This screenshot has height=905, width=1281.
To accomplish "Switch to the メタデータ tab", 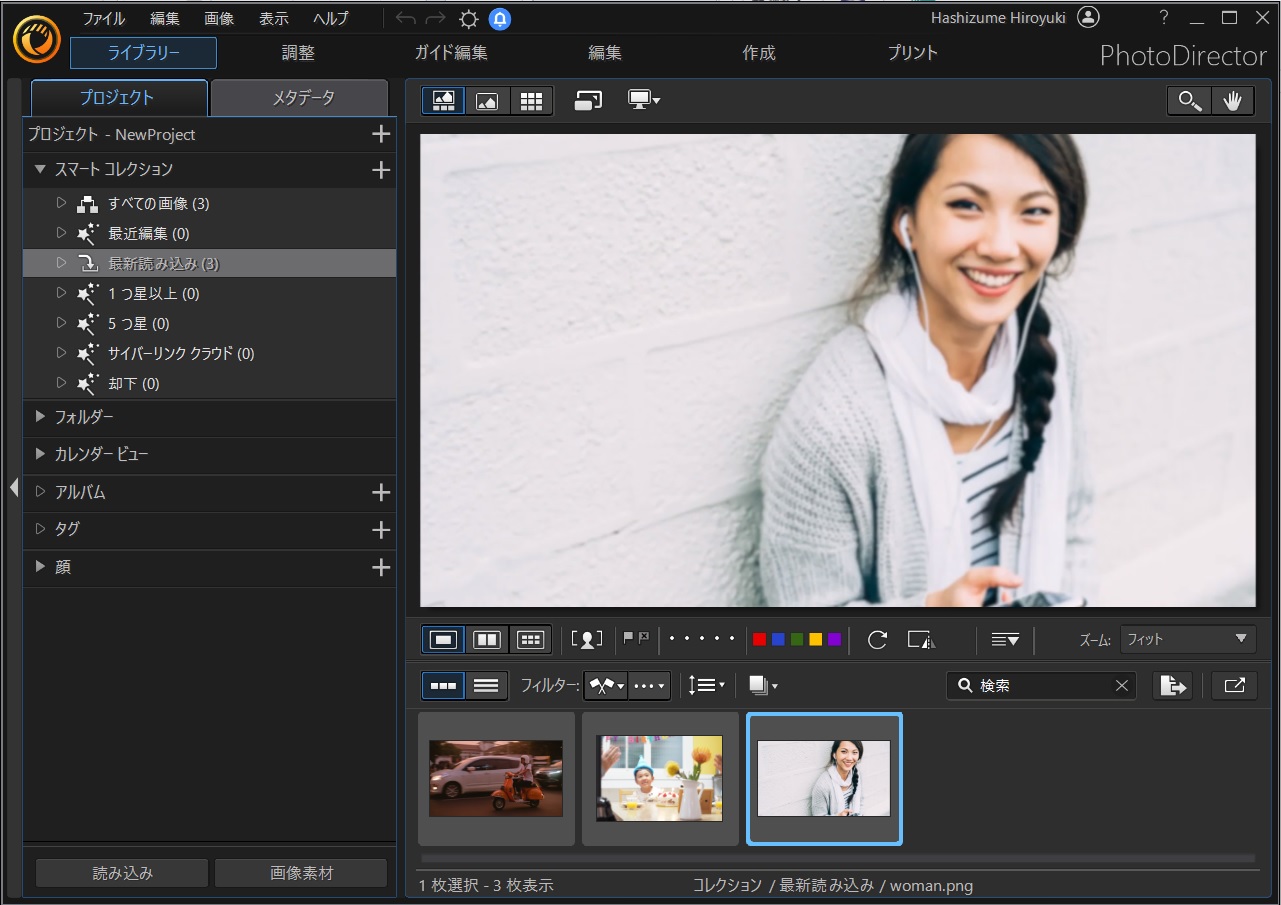I will coord(303,98).
